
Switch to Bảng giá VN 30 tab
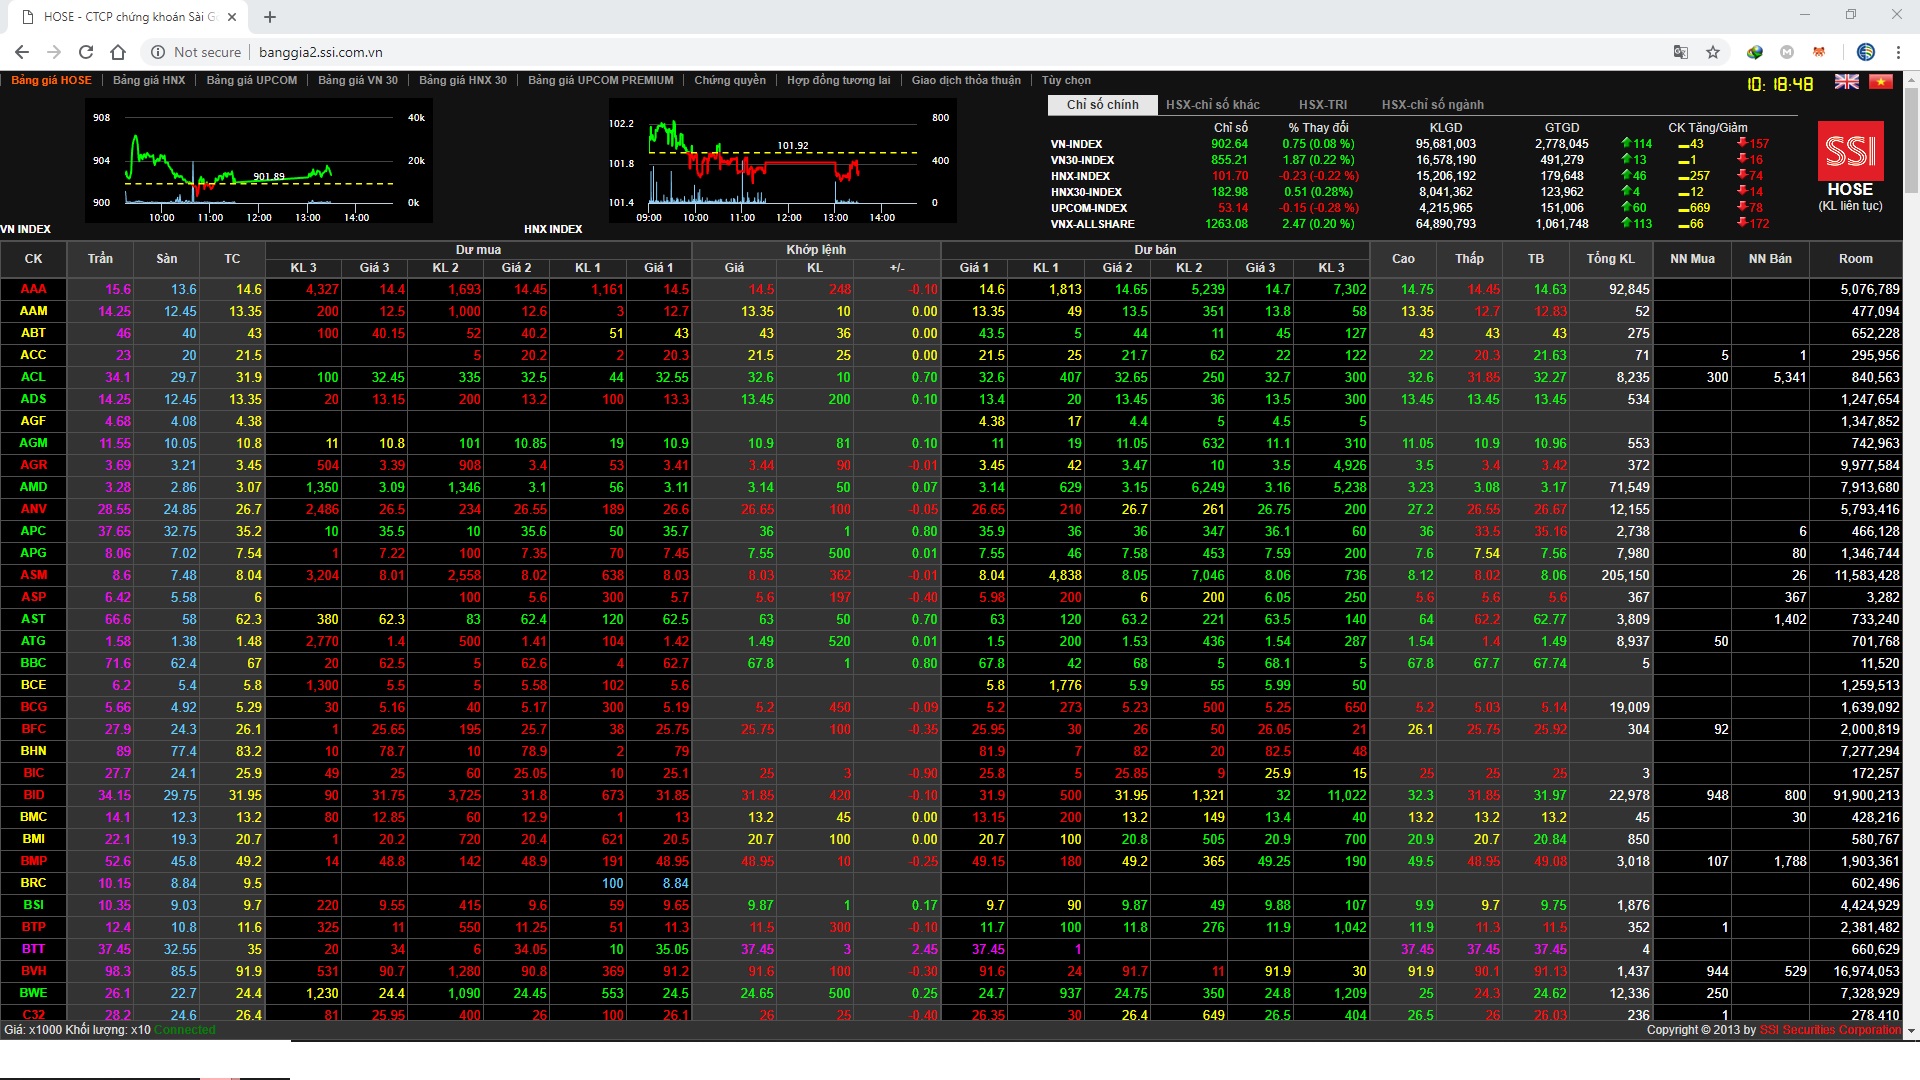[357, 80]
